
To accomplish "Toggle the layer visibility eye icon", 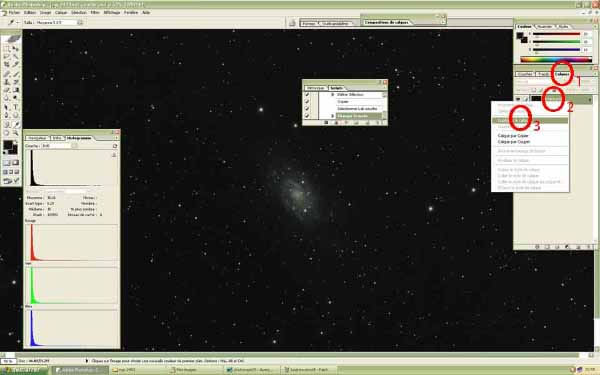I will click(518, 99).
